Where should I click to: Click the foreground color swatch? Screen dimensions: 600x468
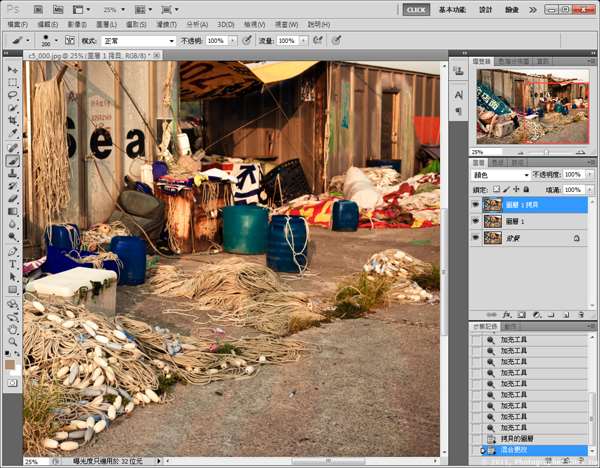click(10, 364)
